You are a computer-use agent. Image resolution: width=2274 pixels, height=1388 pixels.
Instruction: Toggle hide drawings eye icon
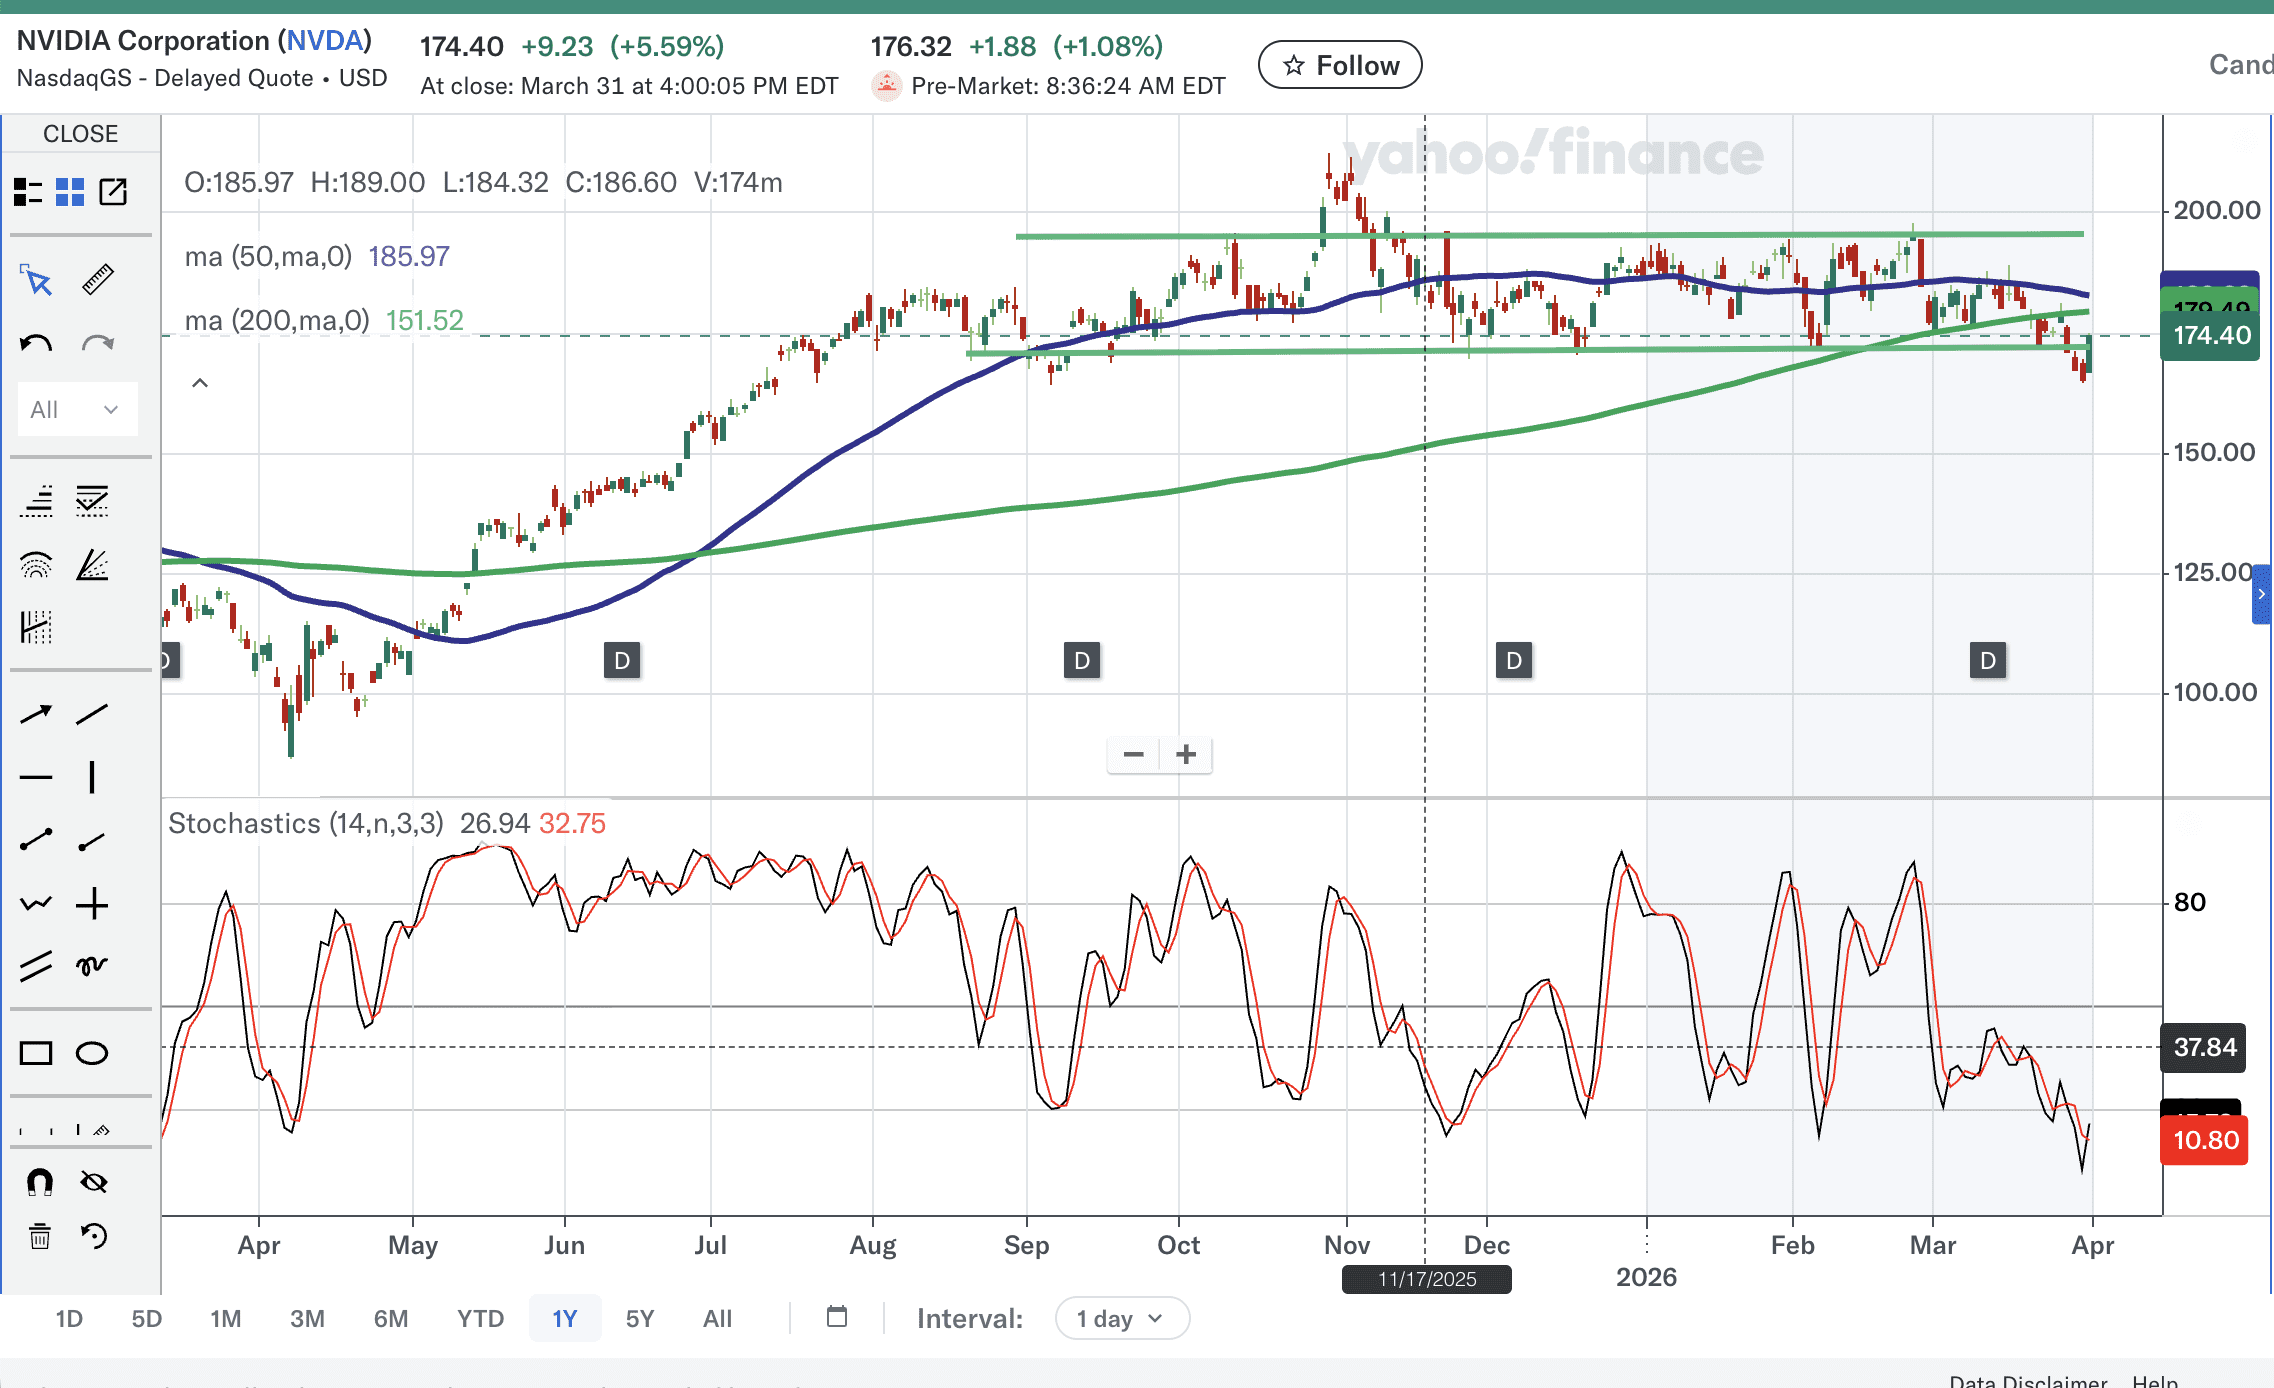click(x=94, y=1182)
